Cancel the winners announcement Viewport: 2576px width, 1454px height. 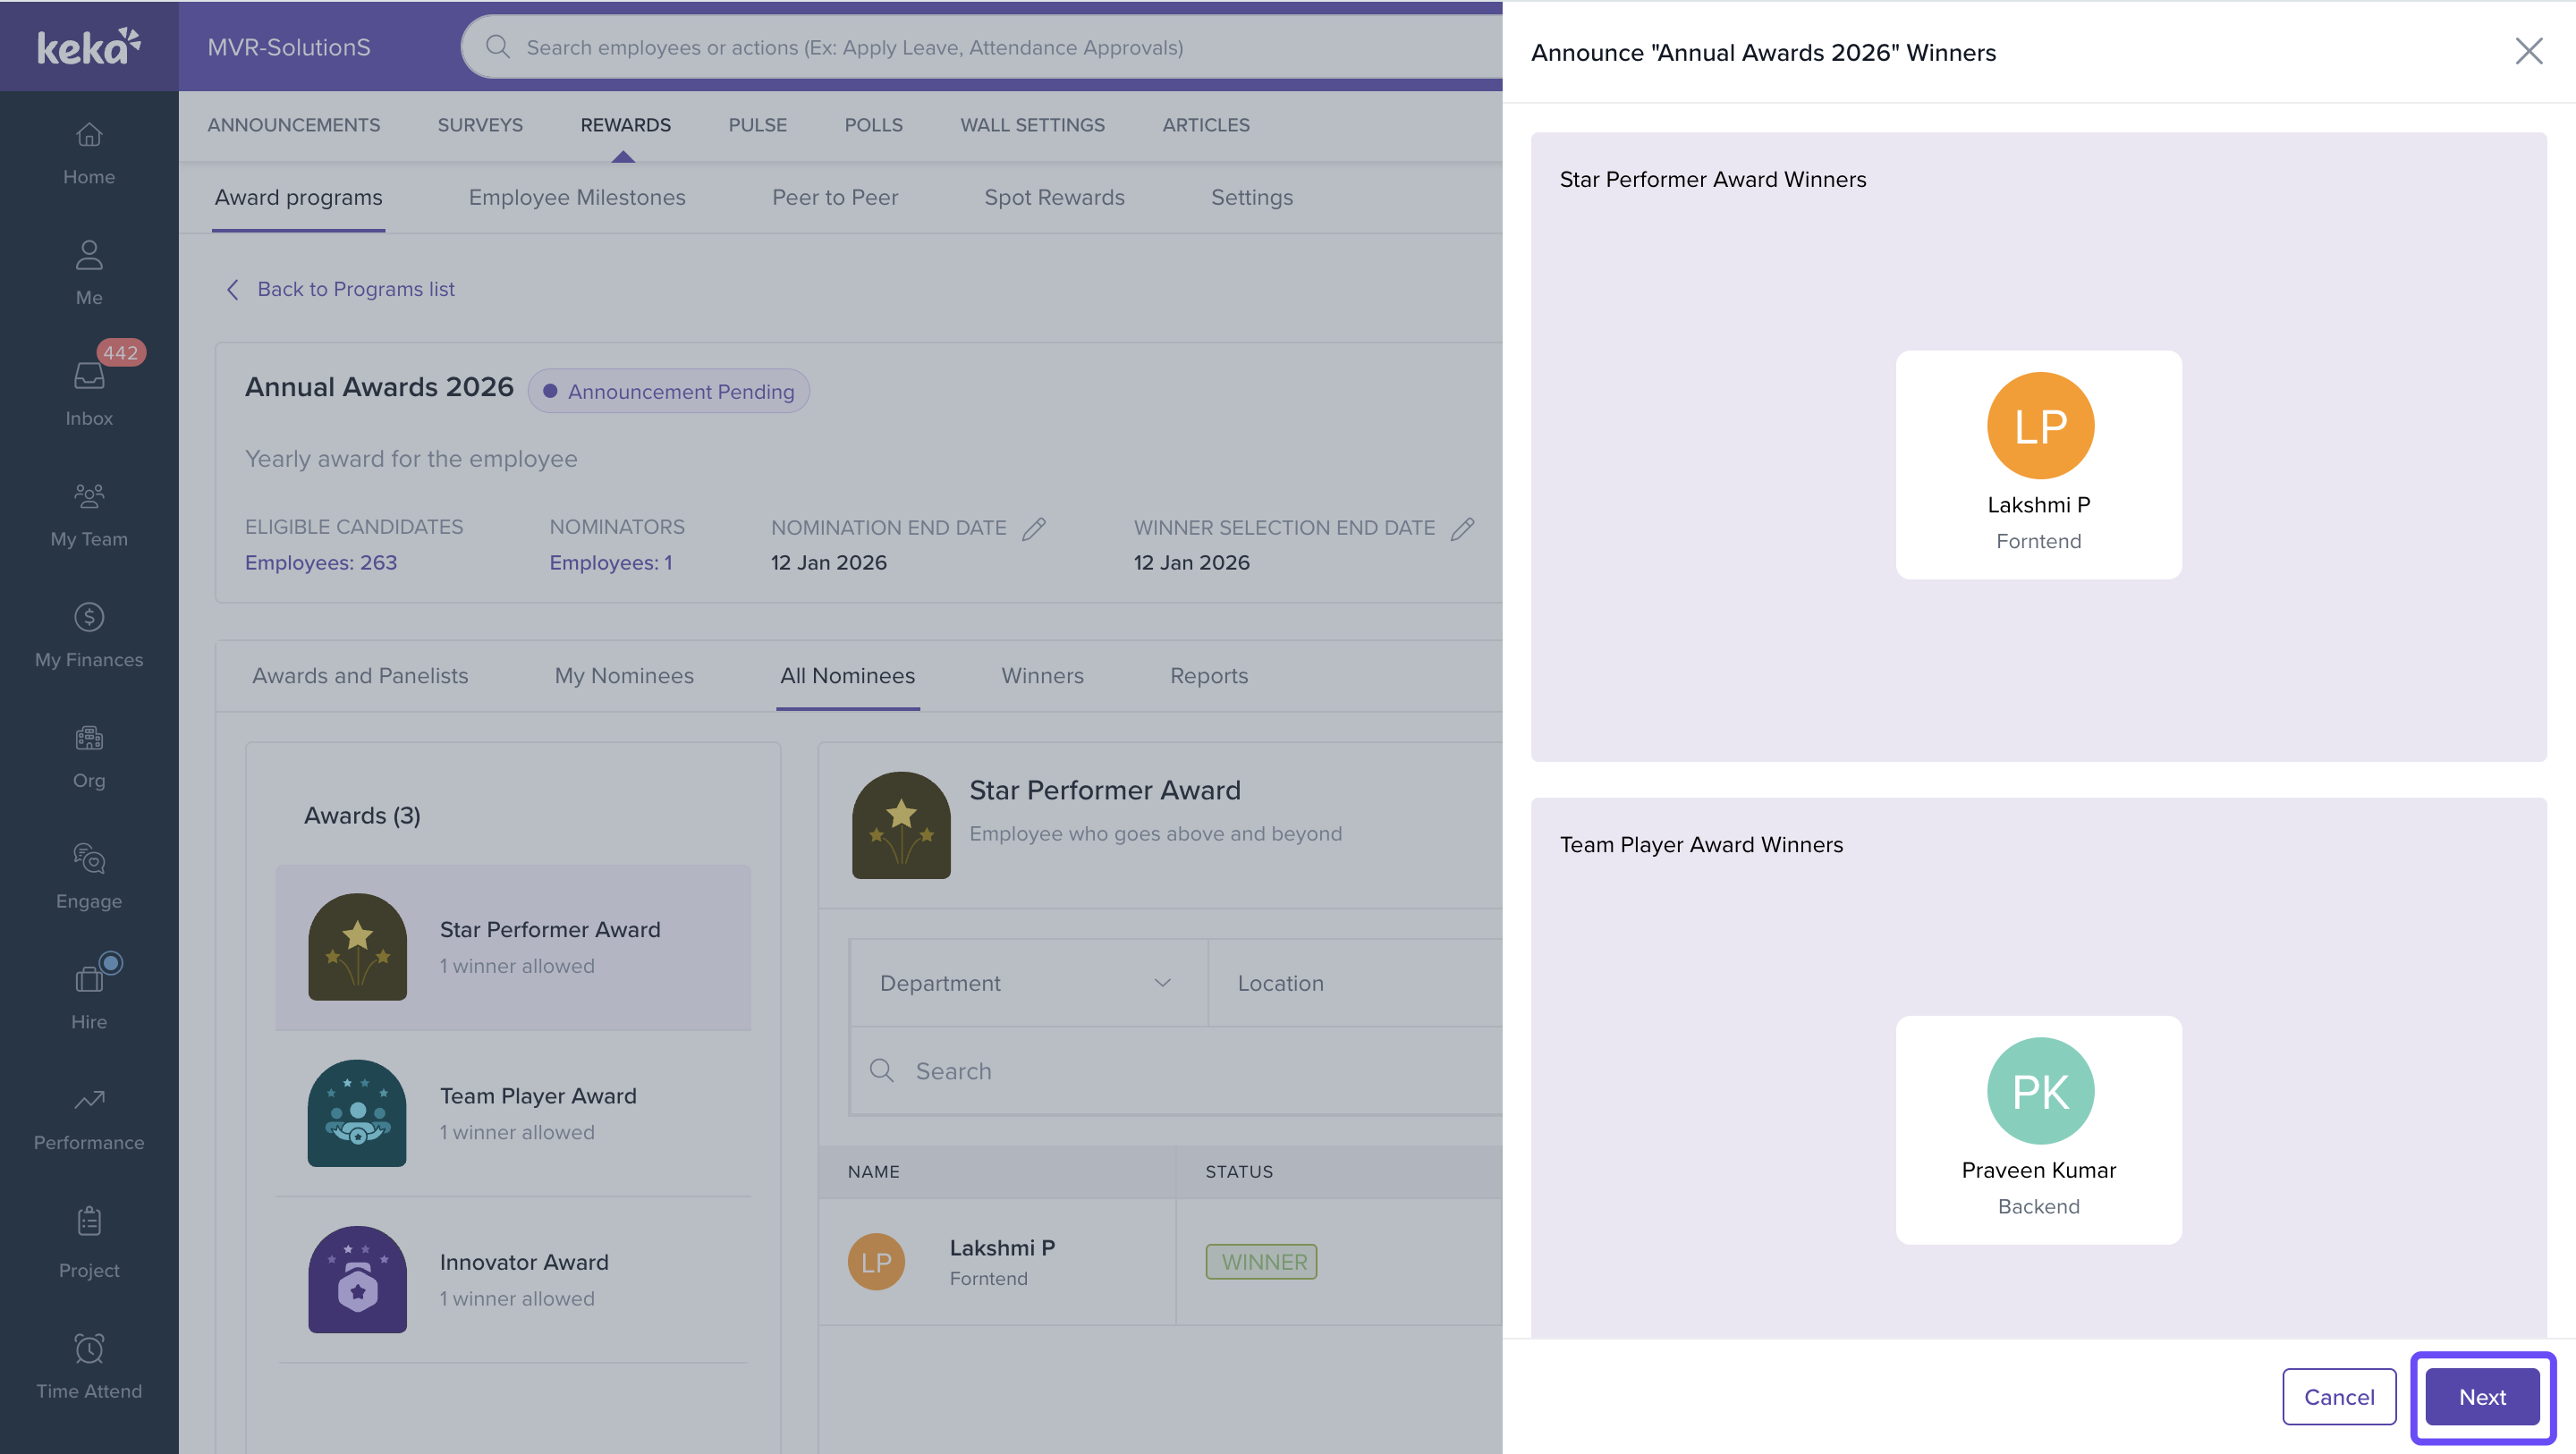pyautogui.click(x=2338, y=1397)
